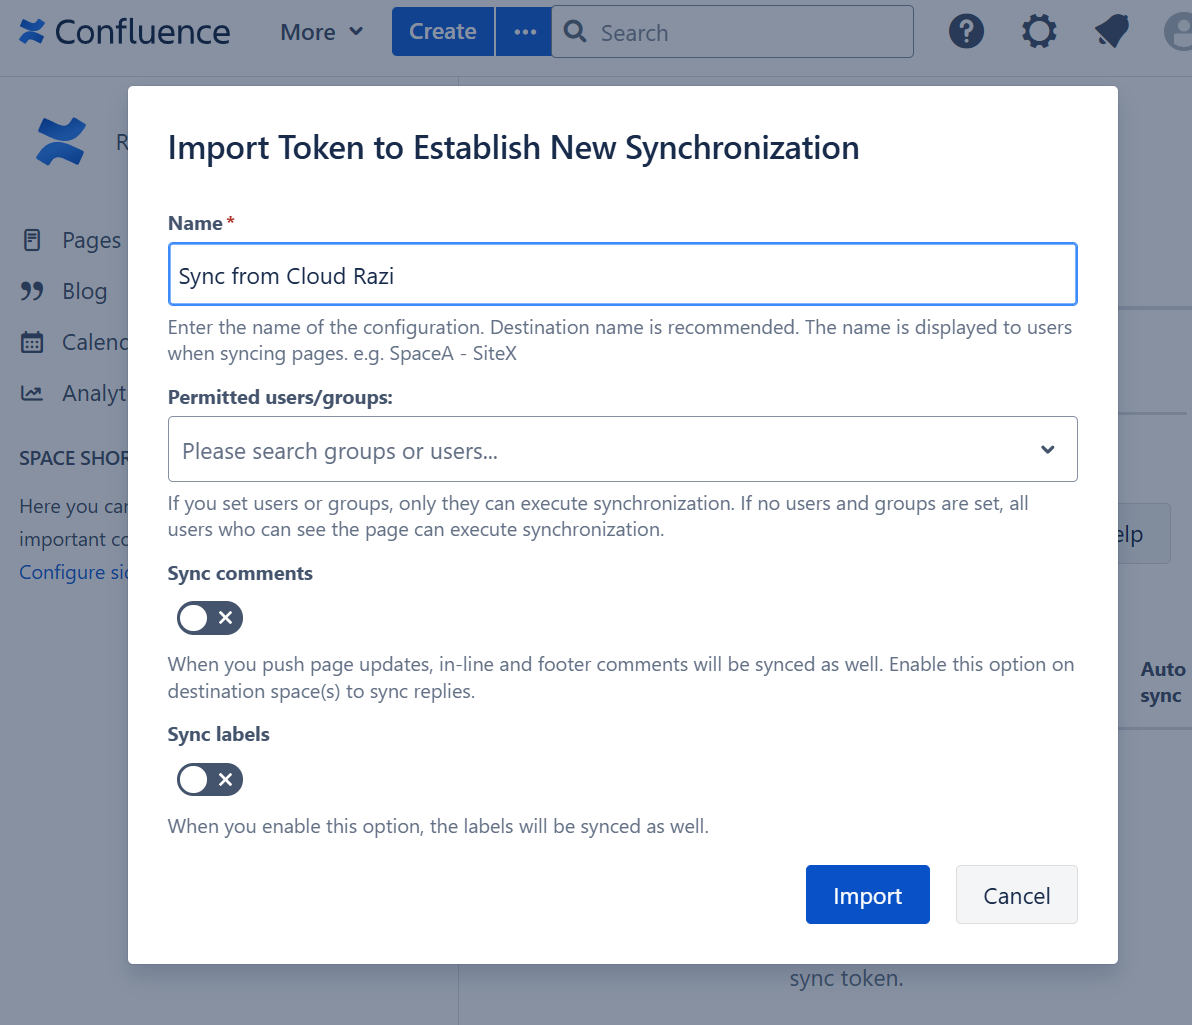Click the Import button
The width and height of the screenshot is (1192, 1025).
click(867, 895)
